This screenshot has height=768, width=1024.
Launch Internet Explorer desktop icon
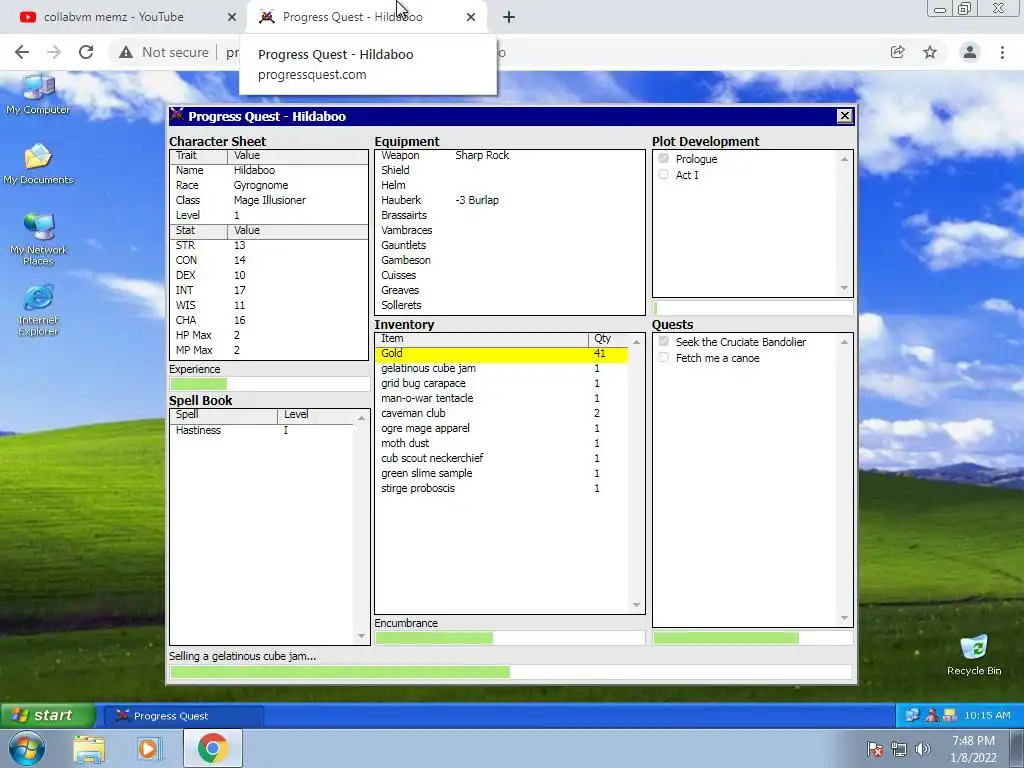click(x=39, y=310)
